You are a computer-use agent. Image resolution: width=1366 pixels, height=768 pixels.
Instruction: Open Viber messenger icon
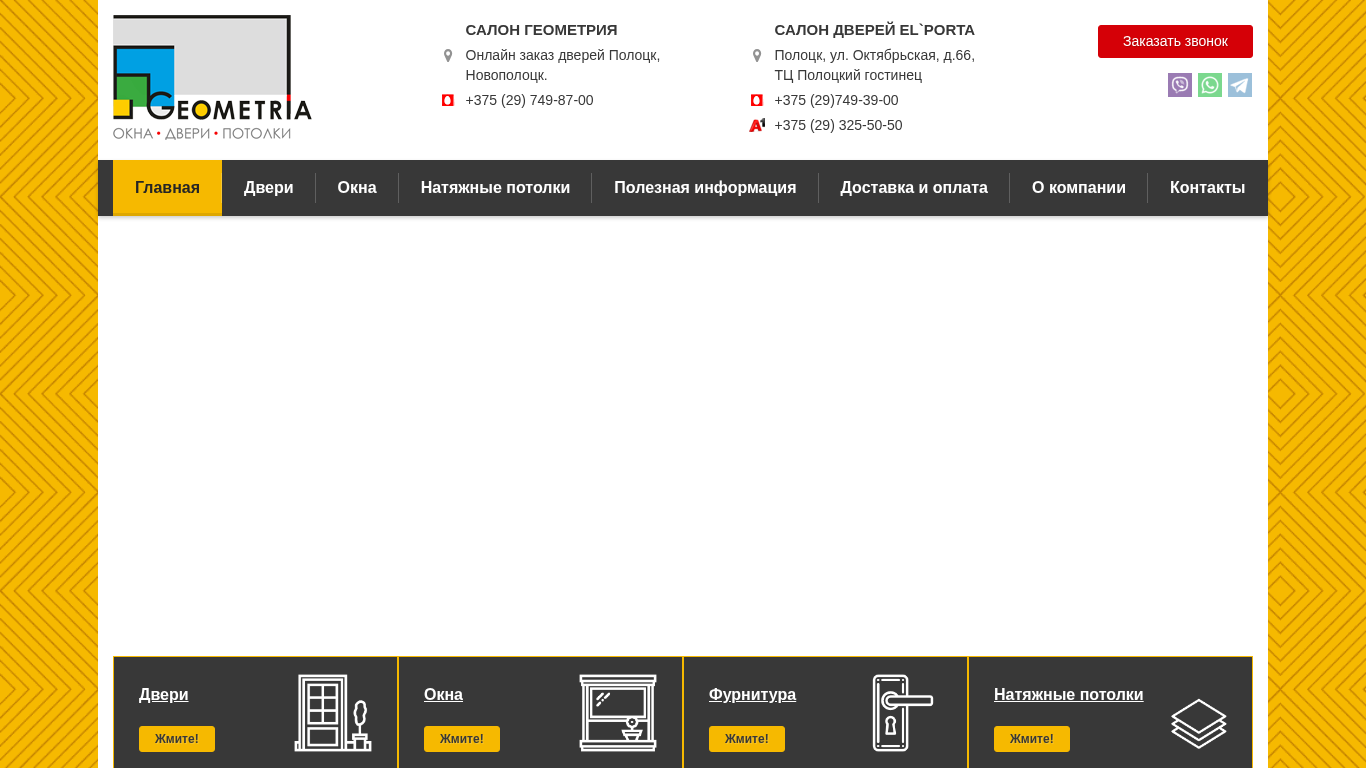pyautogui.click(x=1180, y=85)
